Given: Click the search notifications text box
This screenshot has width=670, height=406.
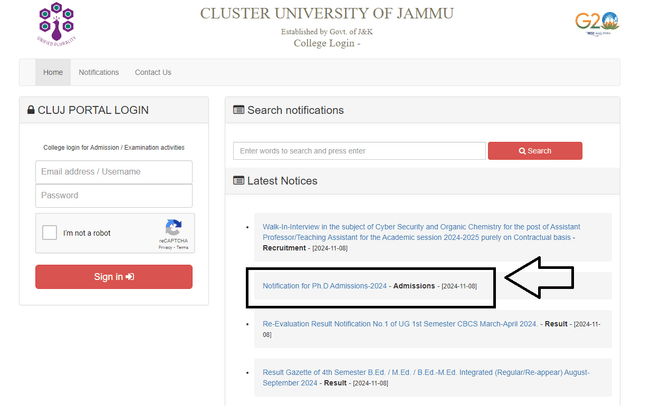Looking at the screenshot, I should pos(359,151).
